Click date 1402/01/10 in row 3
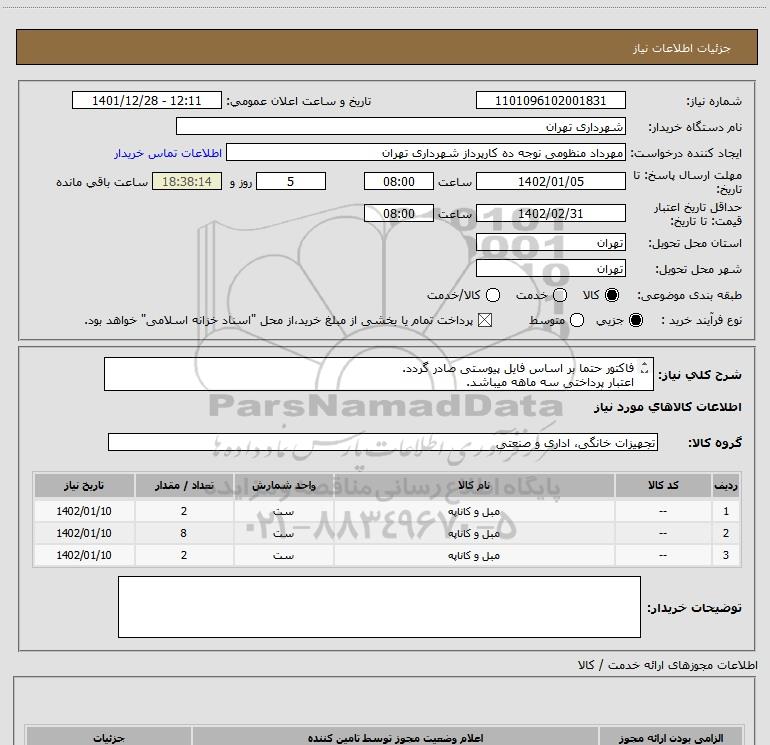Image resolution: width=770 pixels, height=745 pixels. (84, 555)
